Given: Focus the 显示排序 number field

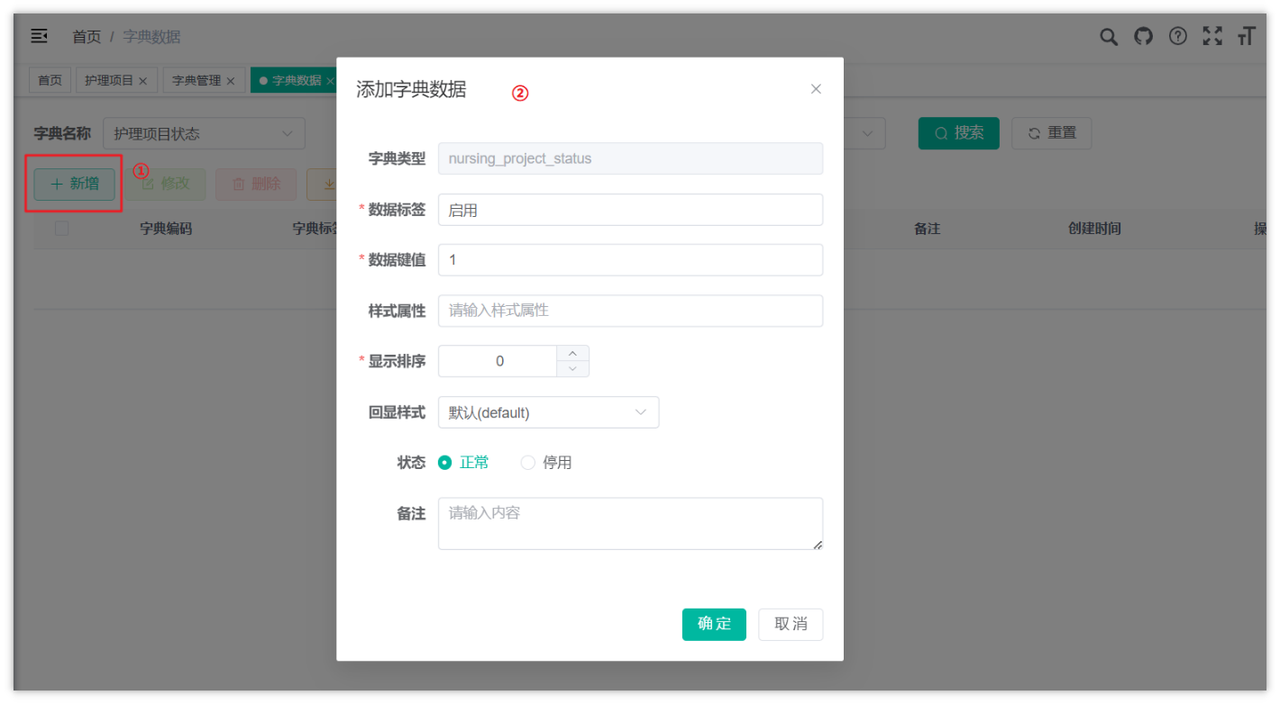Looking at the screenshot, I should coord(498,361).
